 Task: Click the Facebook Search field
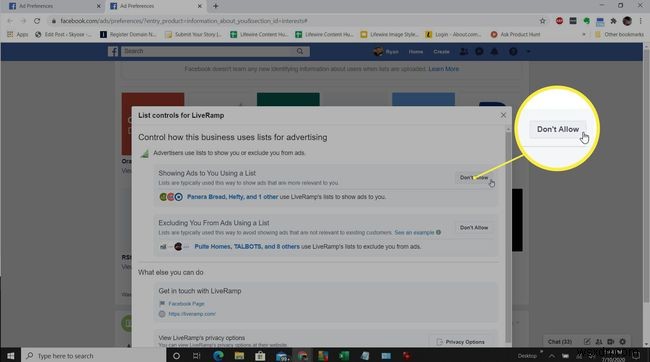[215, 51]
